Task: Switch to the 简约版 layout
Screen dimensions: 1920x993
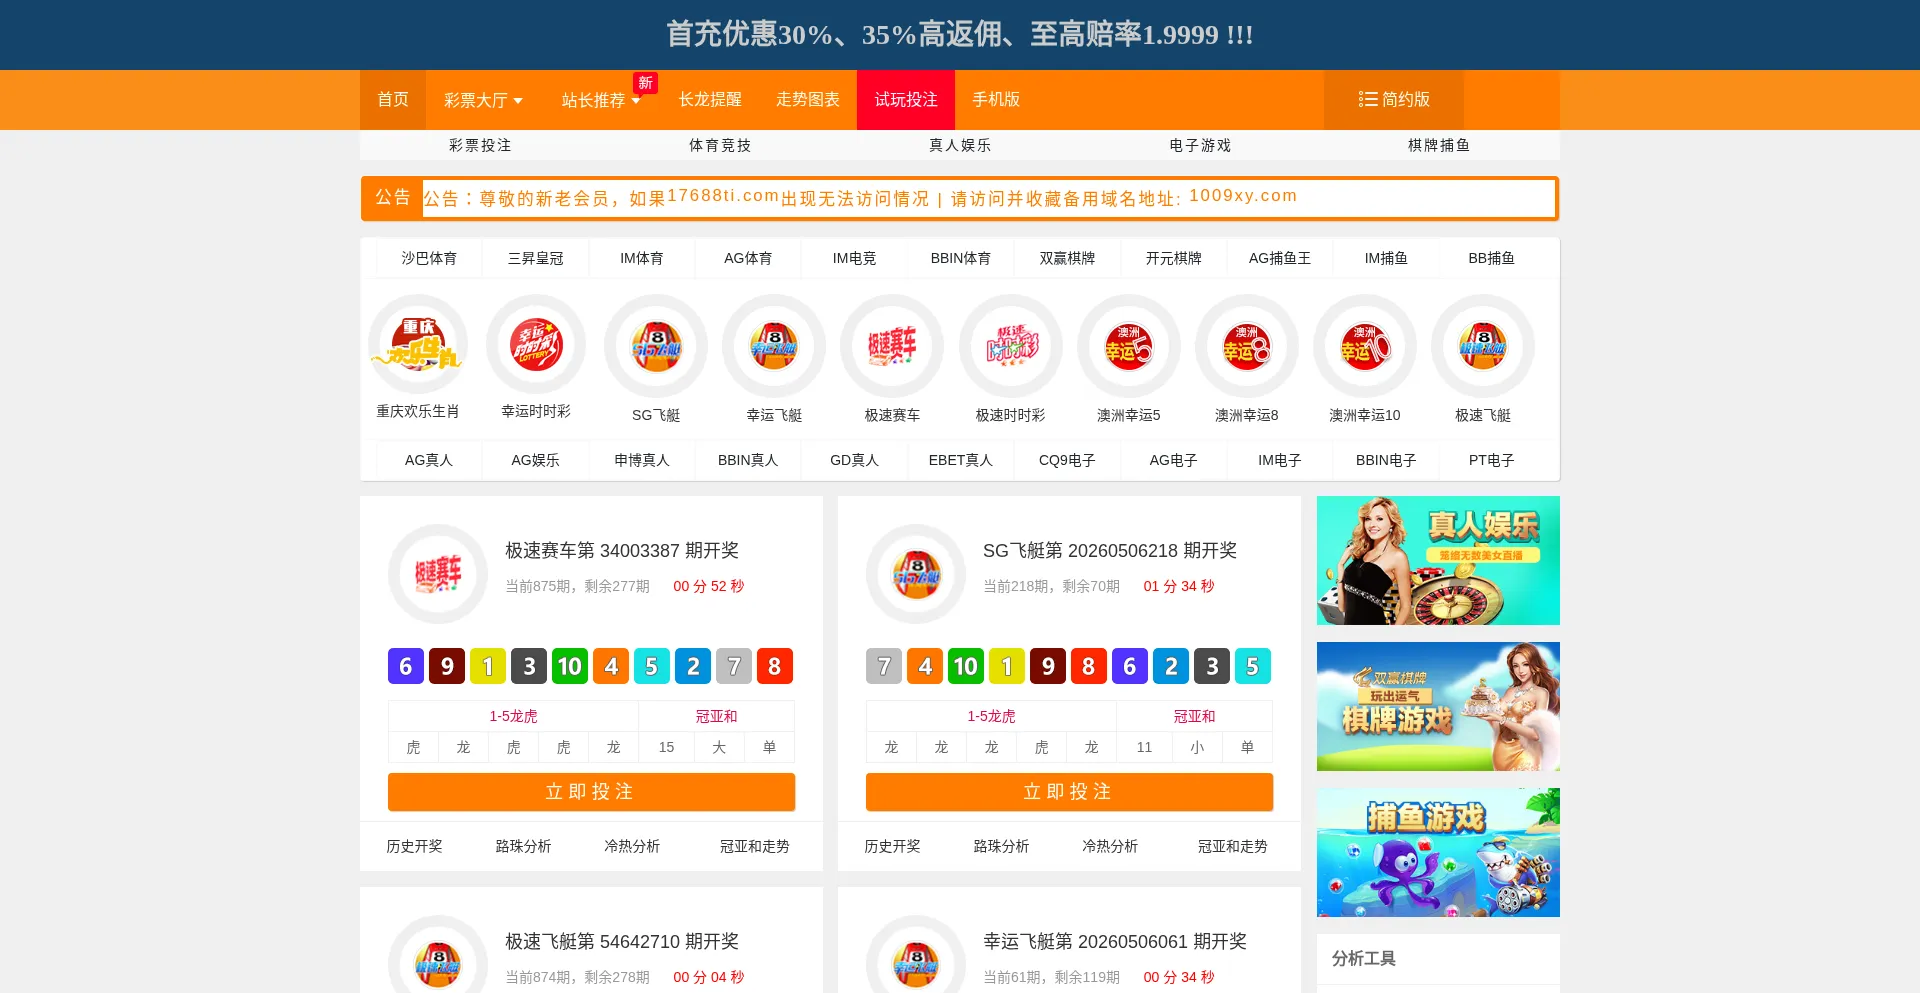Action: point(1394,100)
